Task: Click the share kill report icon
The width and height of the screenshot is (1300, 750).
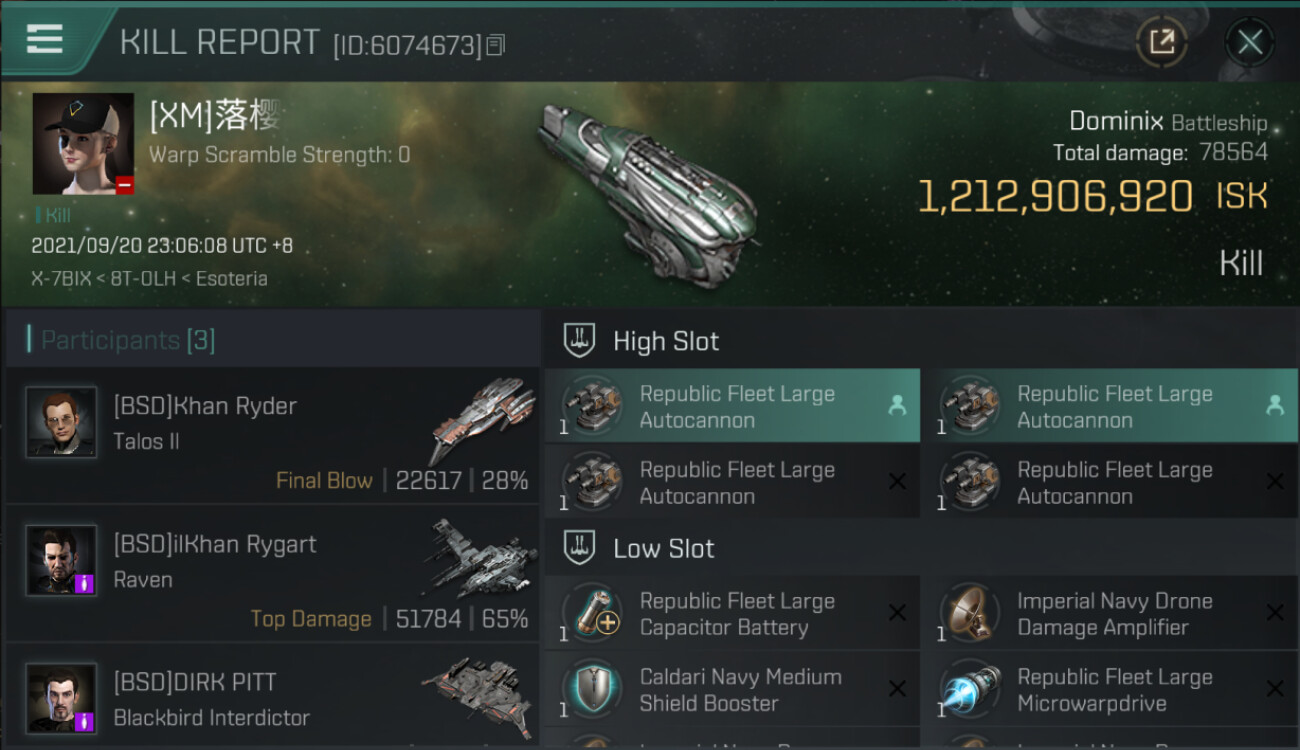Action: tap(1161, 42)
